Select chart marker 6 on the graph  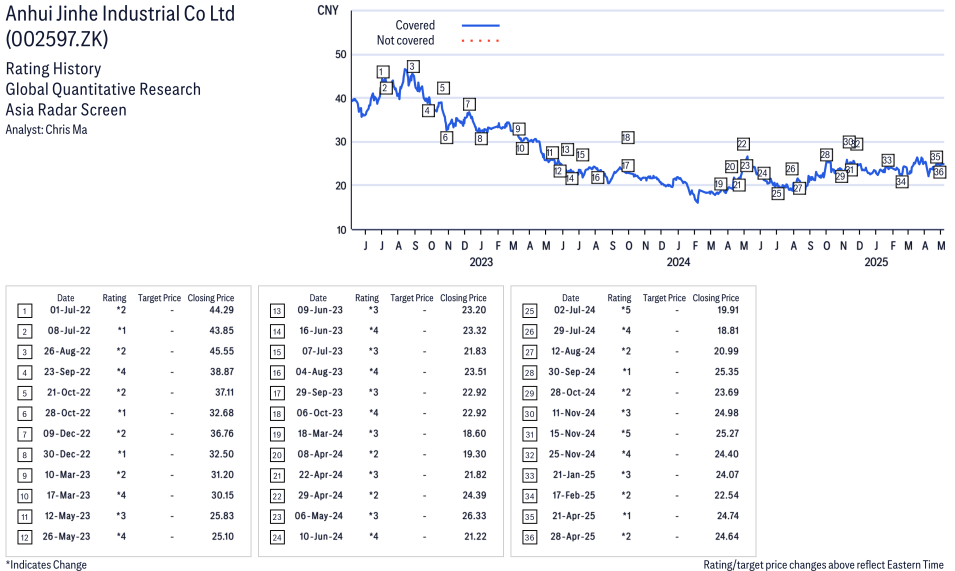point(446,138)
